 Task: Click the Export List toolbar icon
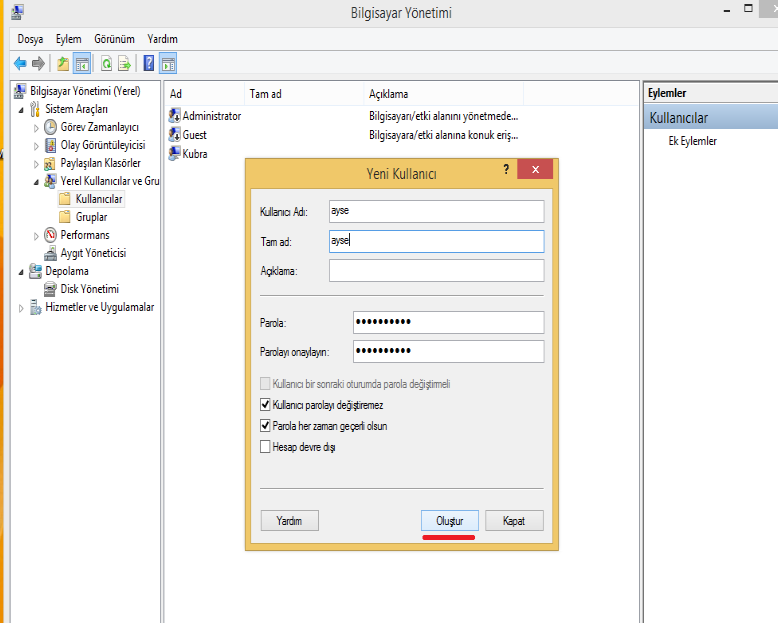[124, 63]
